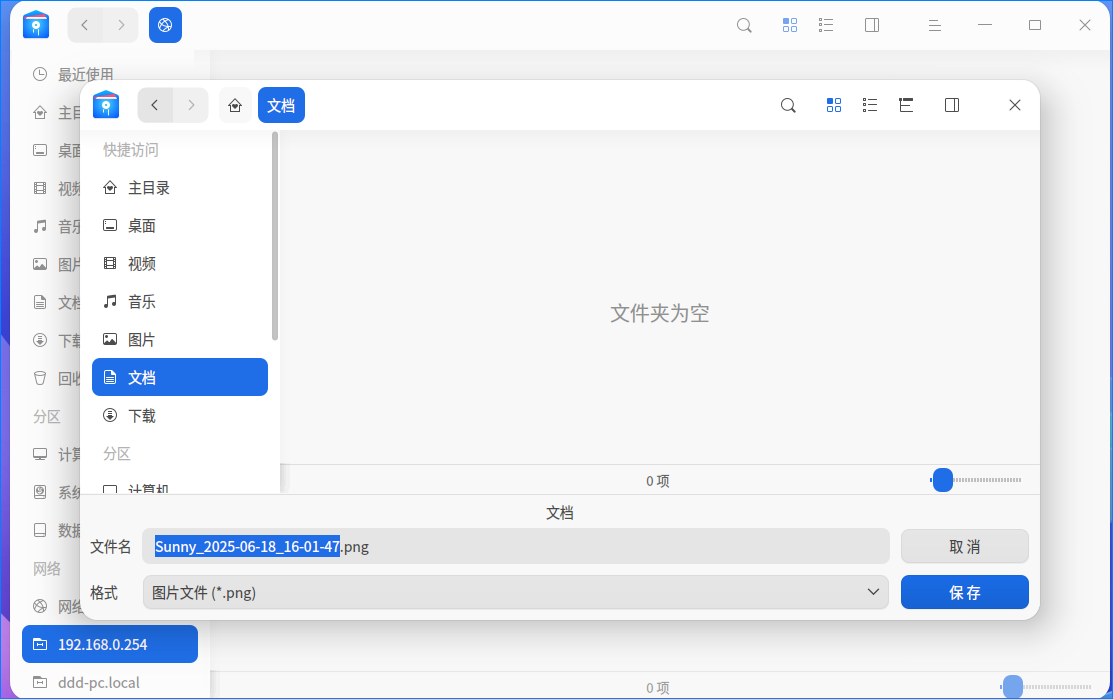Switch main window to icon view

click(x=789, y=26)
